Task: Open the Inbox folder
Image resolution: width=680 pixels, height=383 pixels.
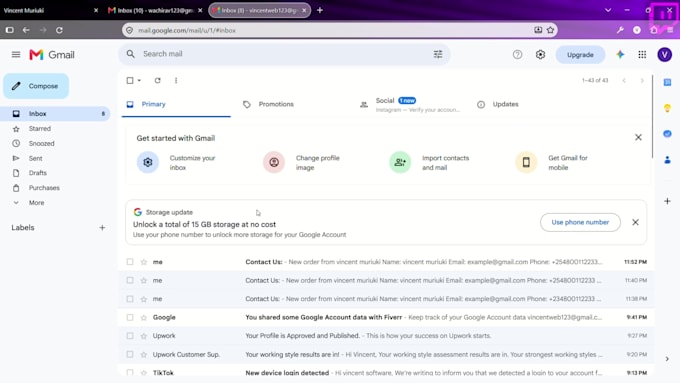Action: 55,114
